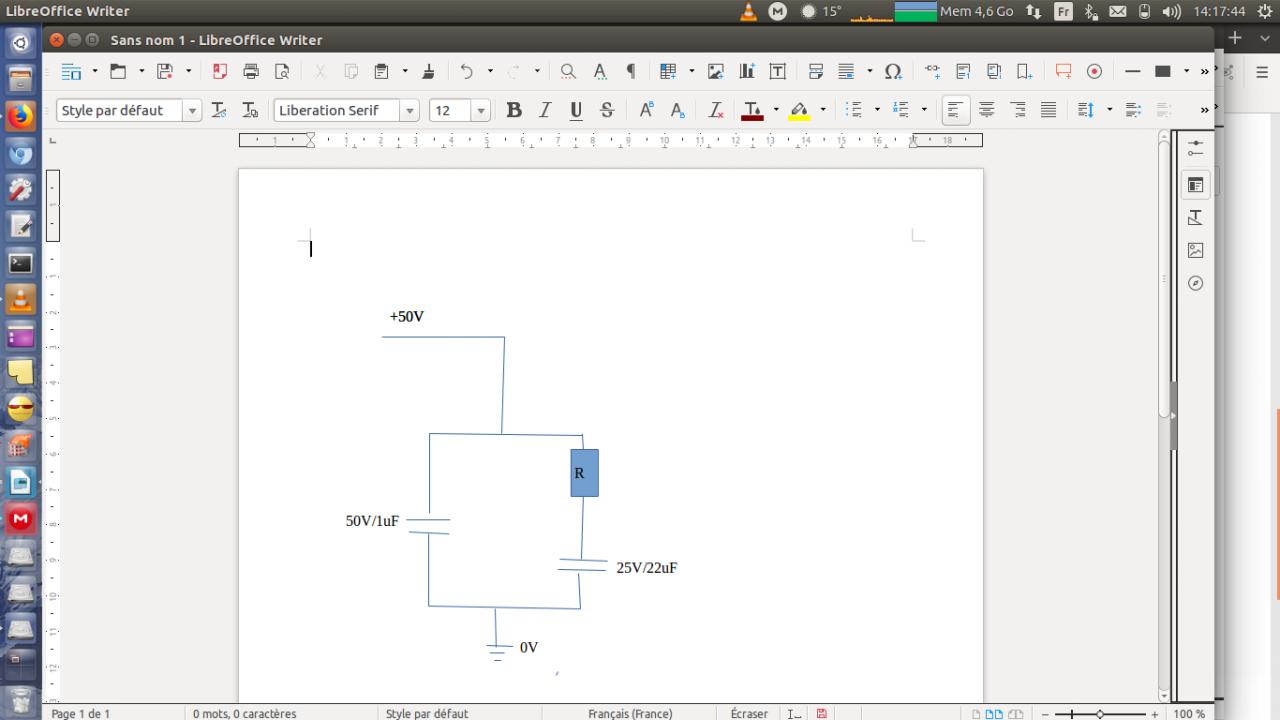The width and height of the screenshot is (1280, 720).
Task: Insert a footnote
Action: 963,71
